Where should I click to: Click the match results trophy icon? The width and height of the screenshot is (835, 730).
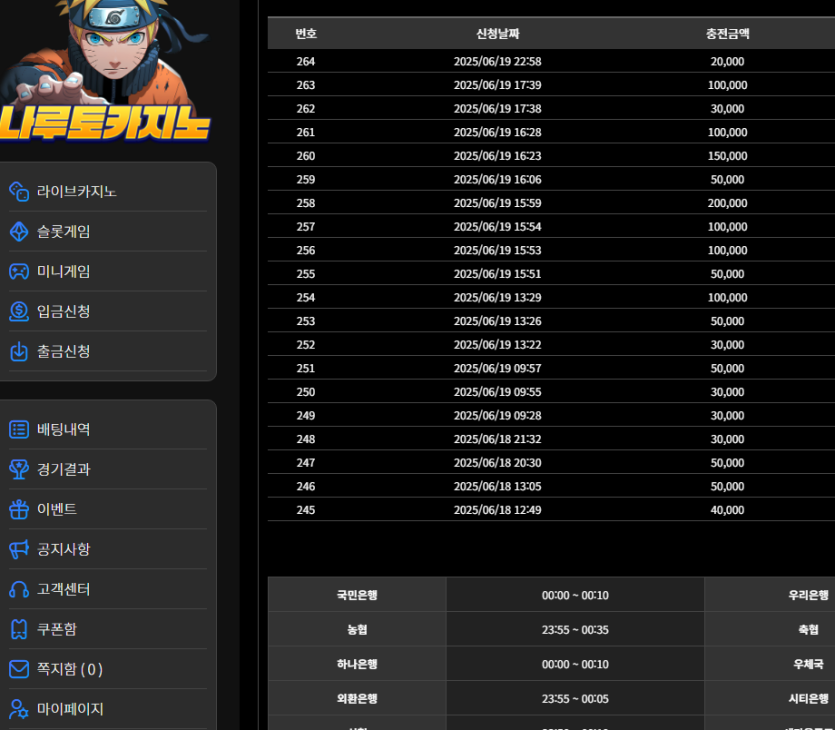click(x=19, y=469)
